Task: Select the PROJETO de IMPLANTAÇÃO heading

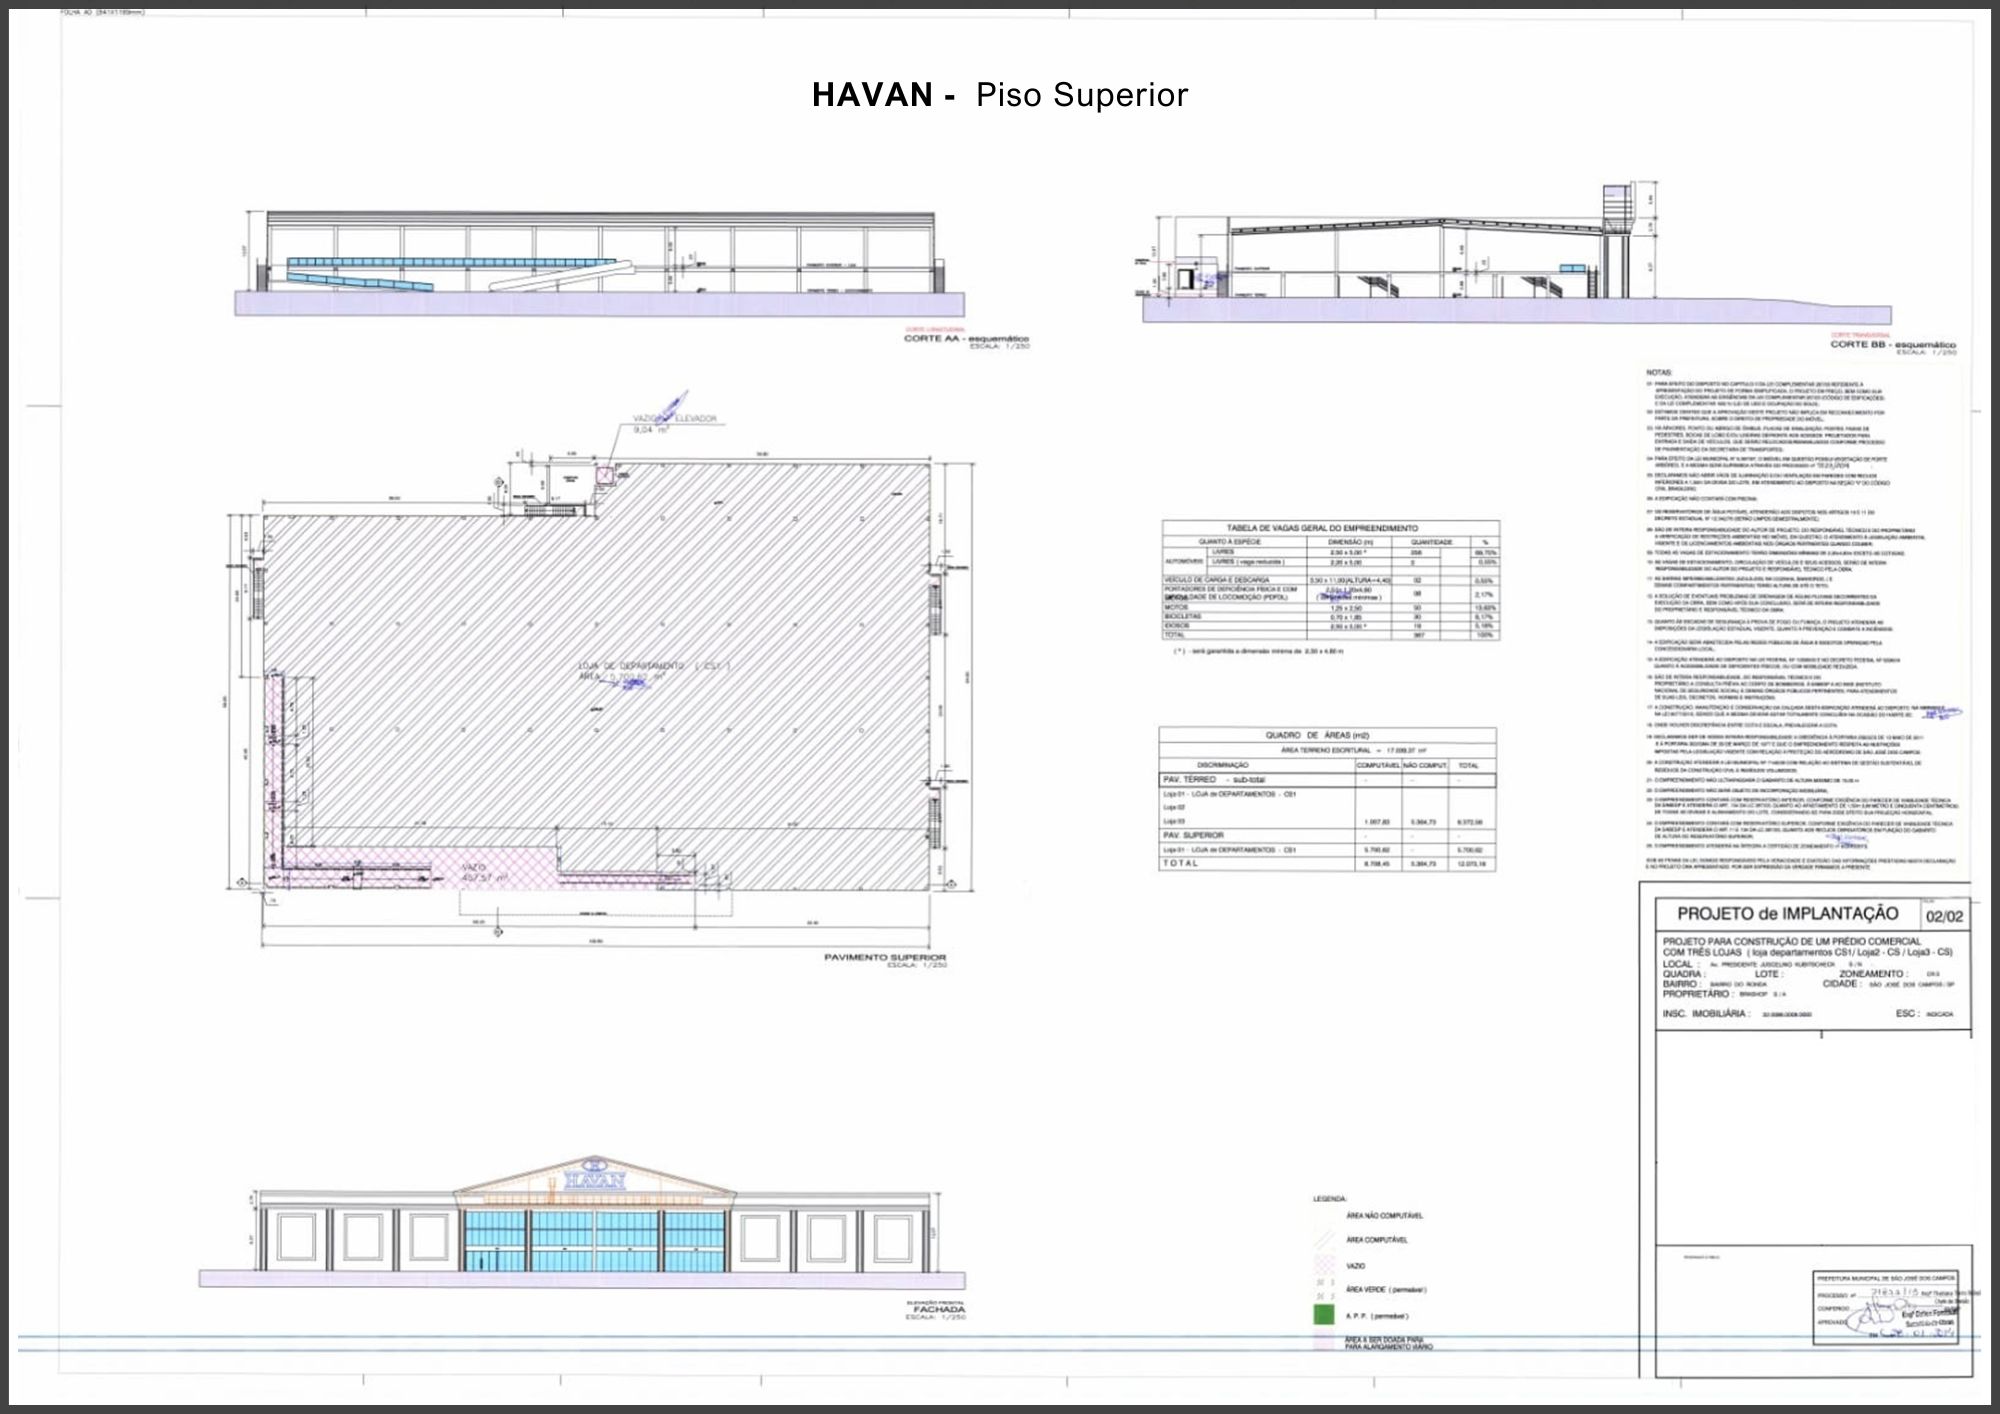Action: click(1787, 913)
